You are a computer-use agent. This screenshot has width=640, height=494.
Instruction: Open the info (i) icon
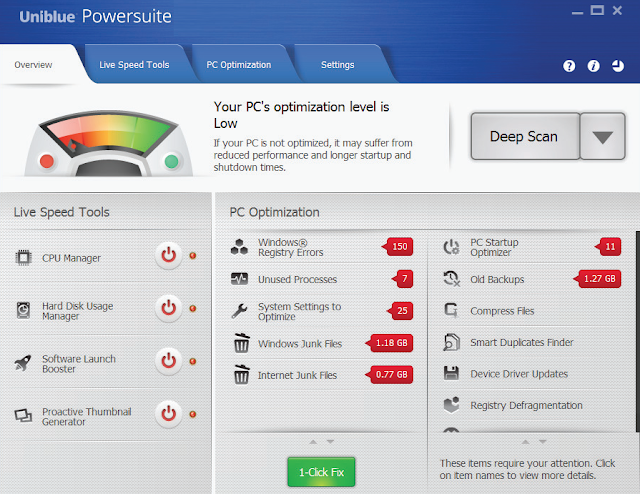tap(593, 66)
